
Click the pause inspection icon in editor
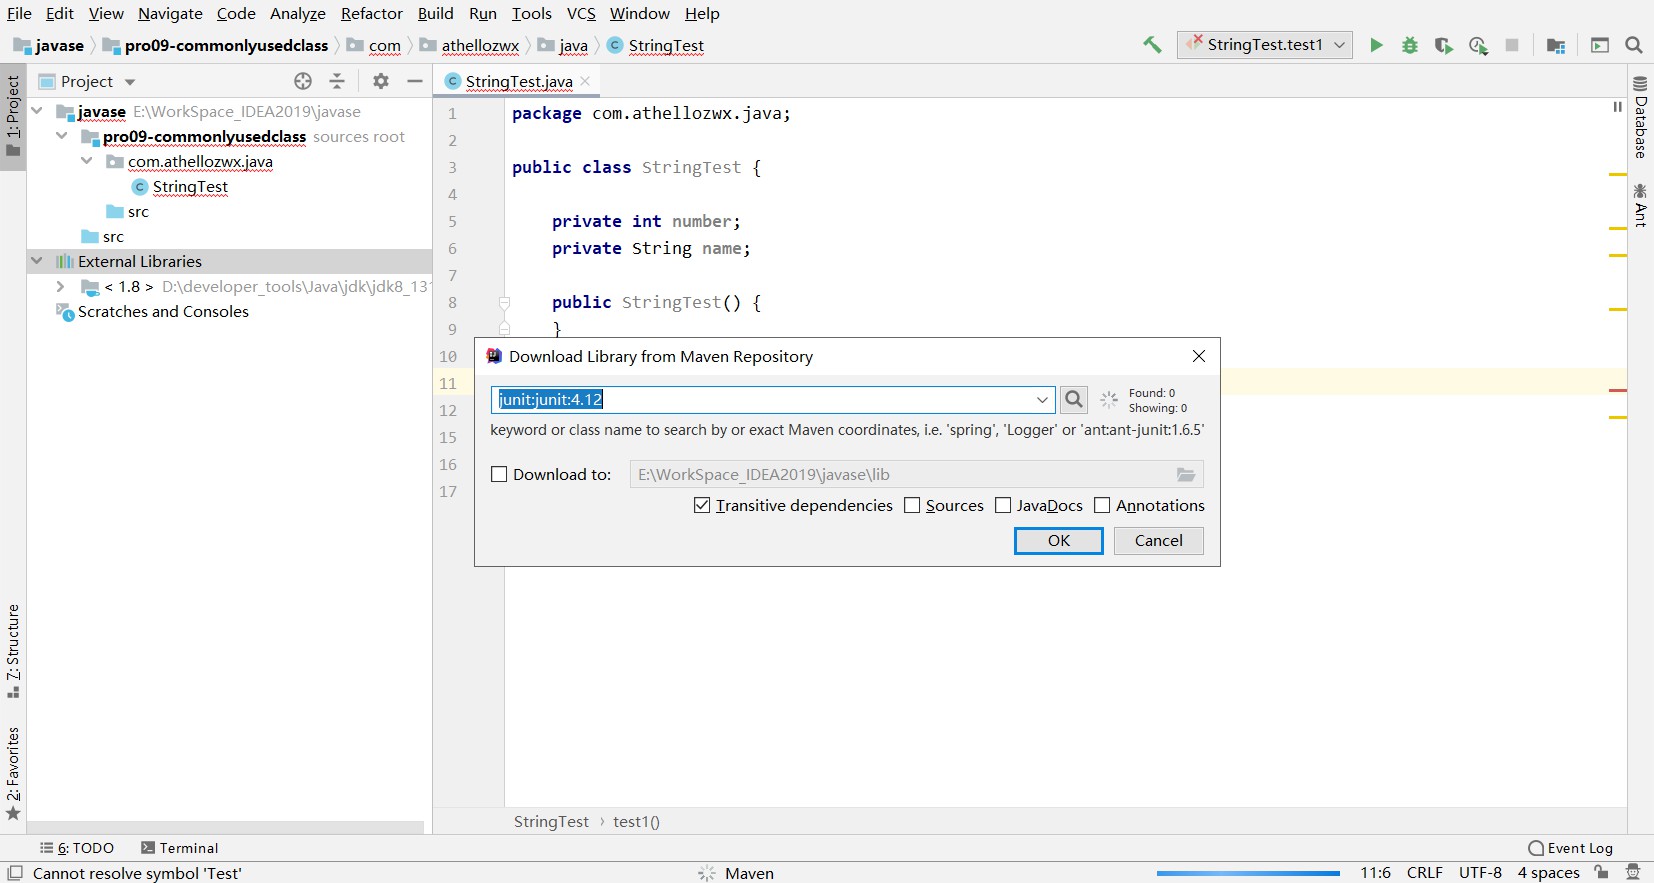(1617, 106)
